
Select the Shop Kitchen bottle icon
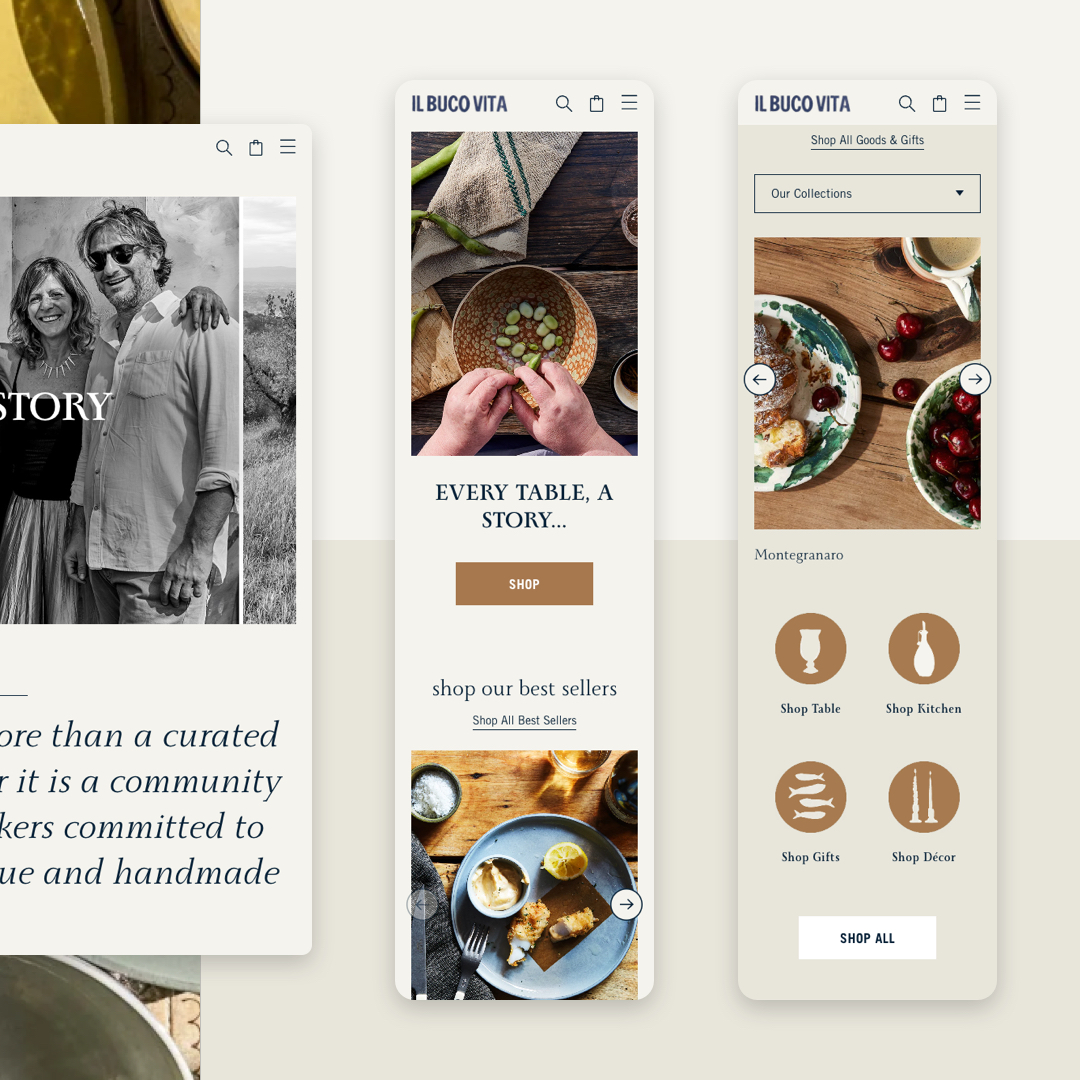924,648
